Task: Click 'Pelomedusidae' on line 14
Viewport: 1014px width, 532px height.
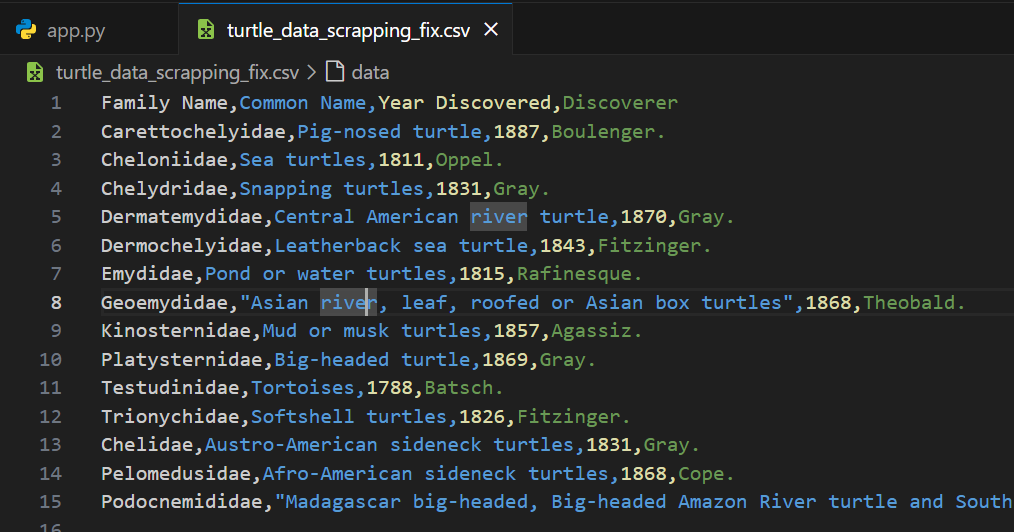Action: (176, 473)
